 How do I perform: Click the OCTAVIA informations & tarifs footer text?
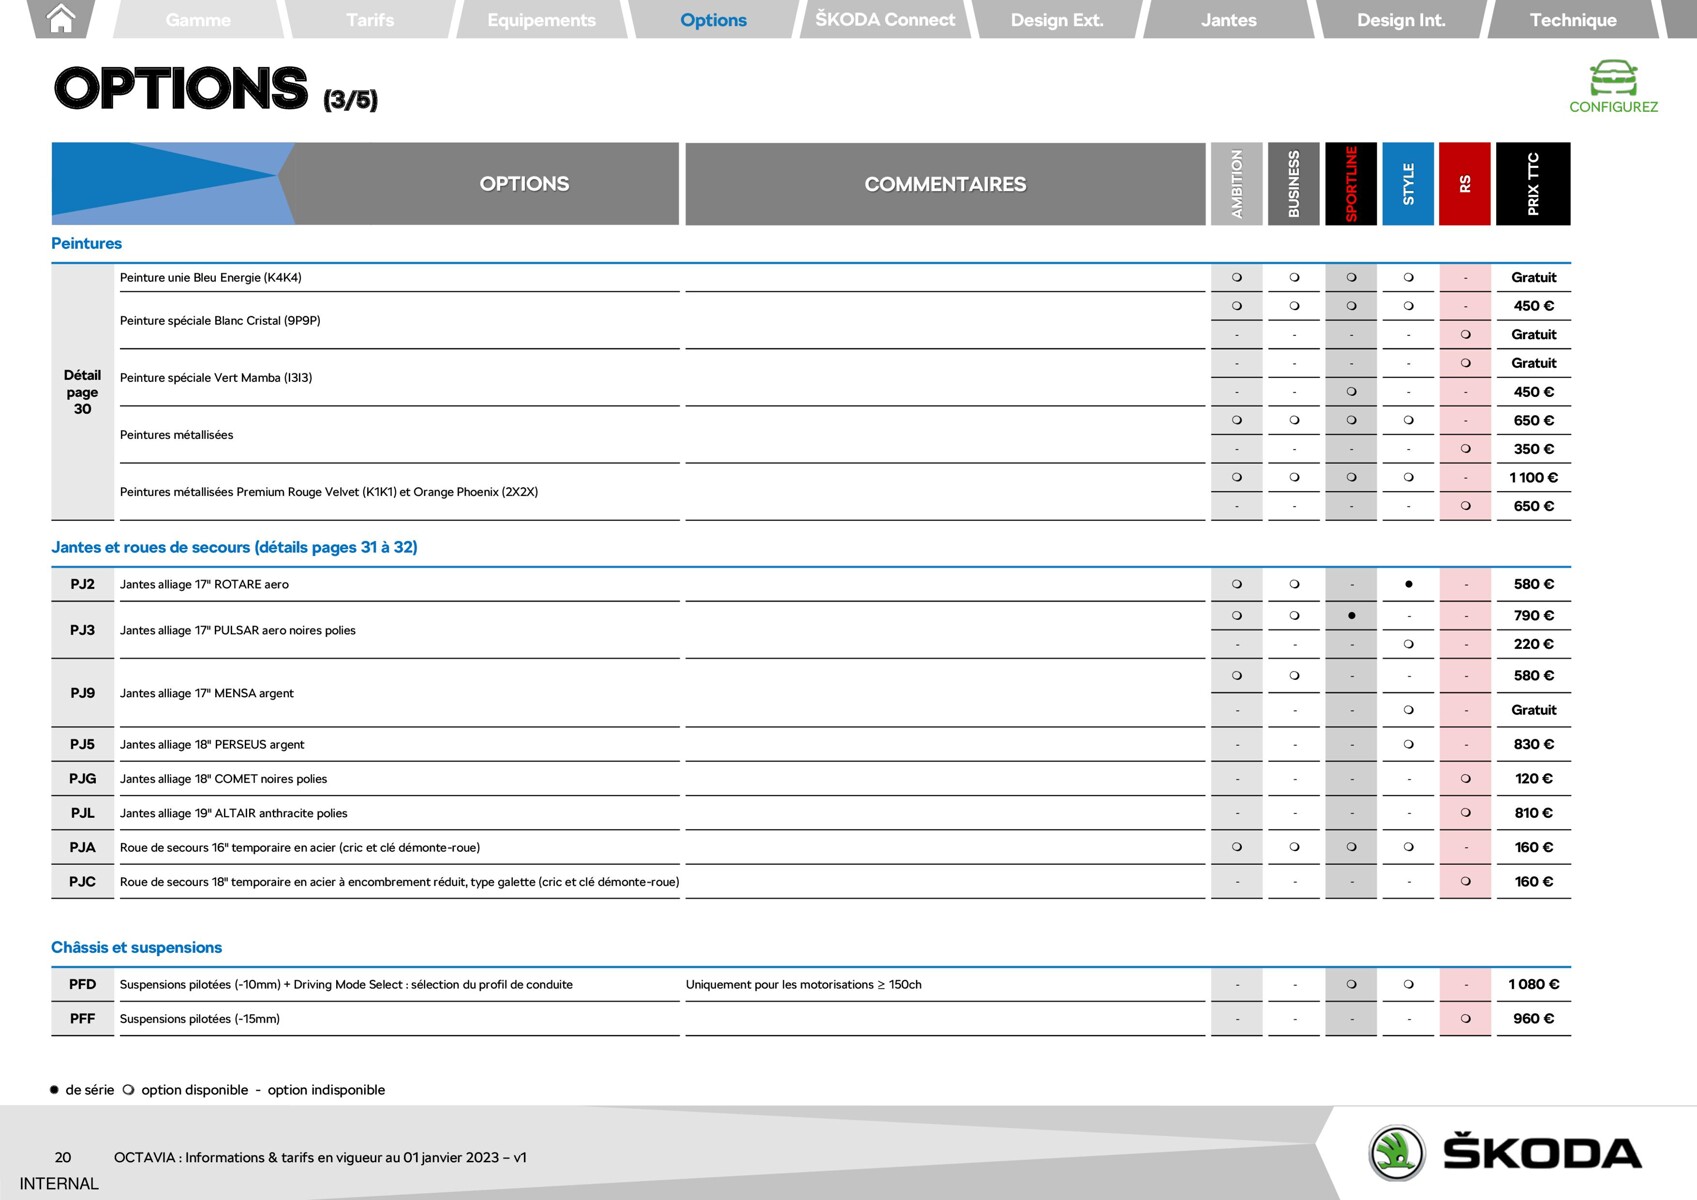pos(320,1157)
